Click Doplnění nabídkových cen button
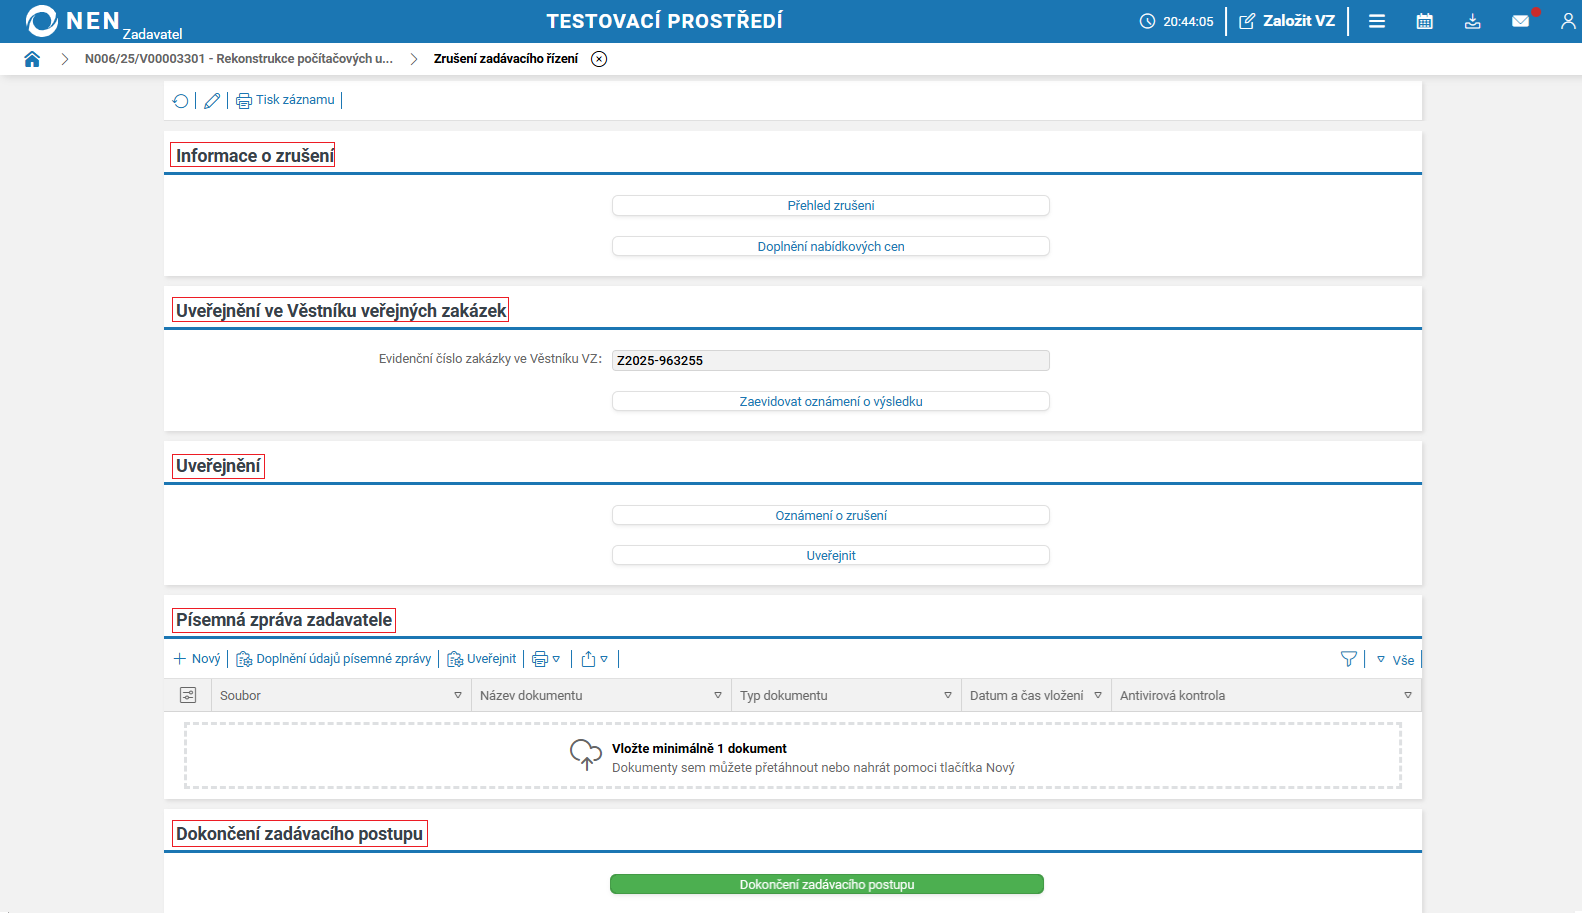 tap(831, 247)
